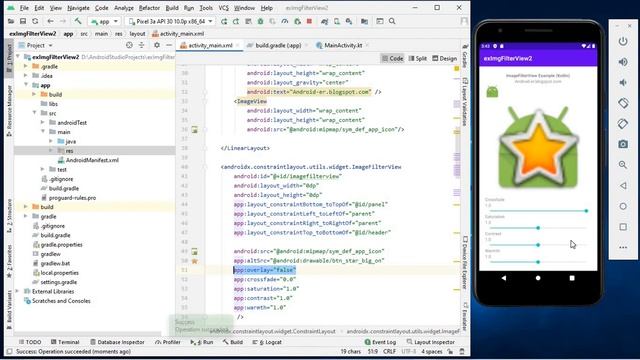Make project with hammer icon
Image resolution: width=640 pixels, height=360 pixels.
(x=78, y=21)
